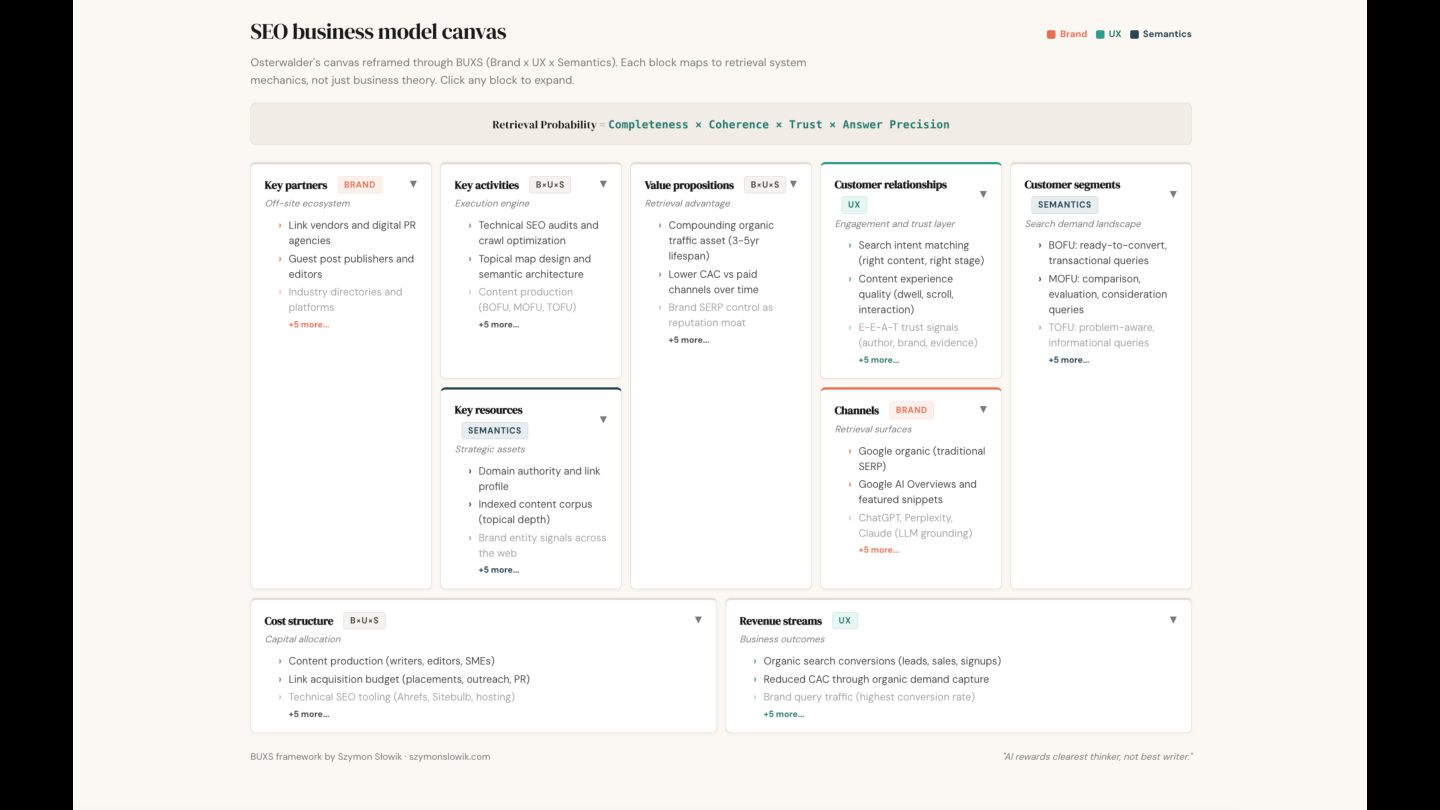Expand the Customer relationships block arrow
Image resolution: width=1440 pixels, height=810 pixels.
983,194
